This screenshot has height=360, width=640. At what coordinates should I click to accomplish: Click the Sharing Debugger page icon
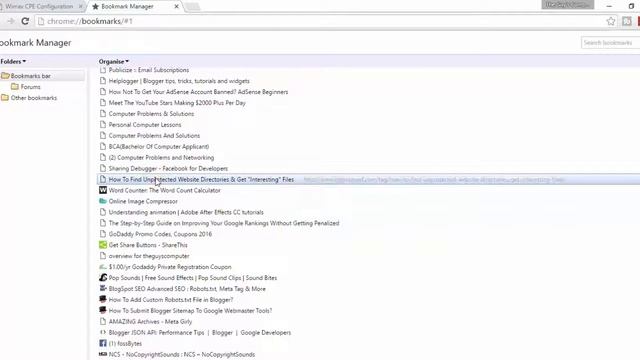[x=103, y=168]
